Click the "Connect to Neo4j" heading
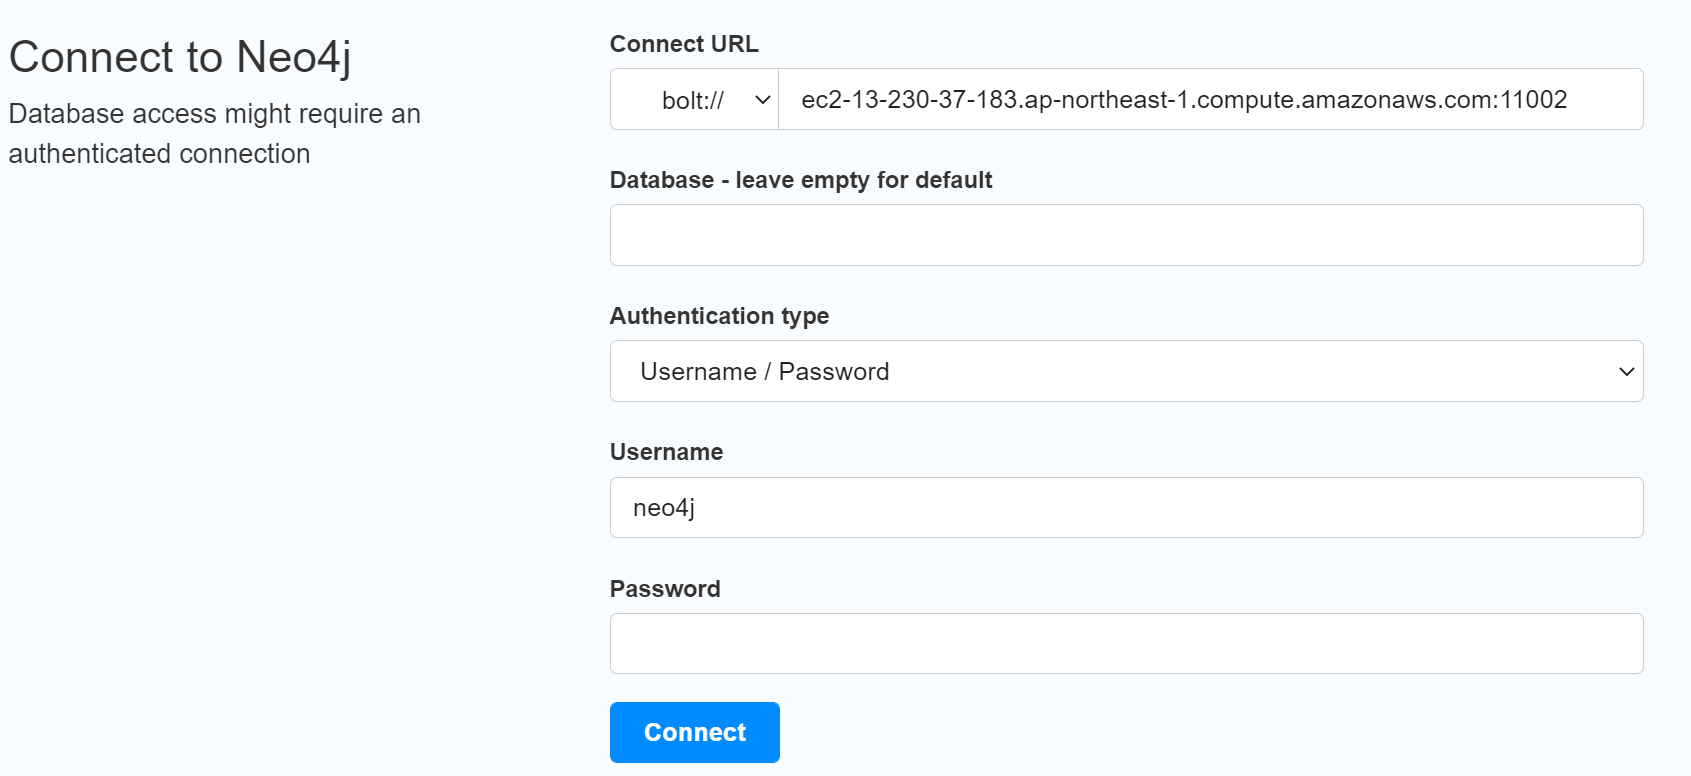Viewport: 1691px width, 776px height. (x=180, y=57)
